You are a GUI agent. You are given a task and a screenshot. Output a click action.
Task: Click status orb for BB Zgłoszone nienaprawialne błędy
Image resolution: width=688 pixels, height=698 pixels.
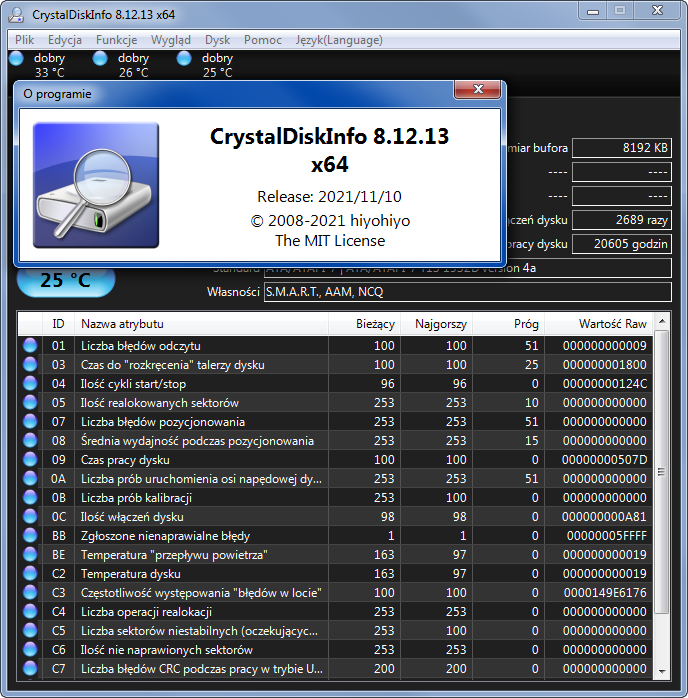tap(30, 536)
